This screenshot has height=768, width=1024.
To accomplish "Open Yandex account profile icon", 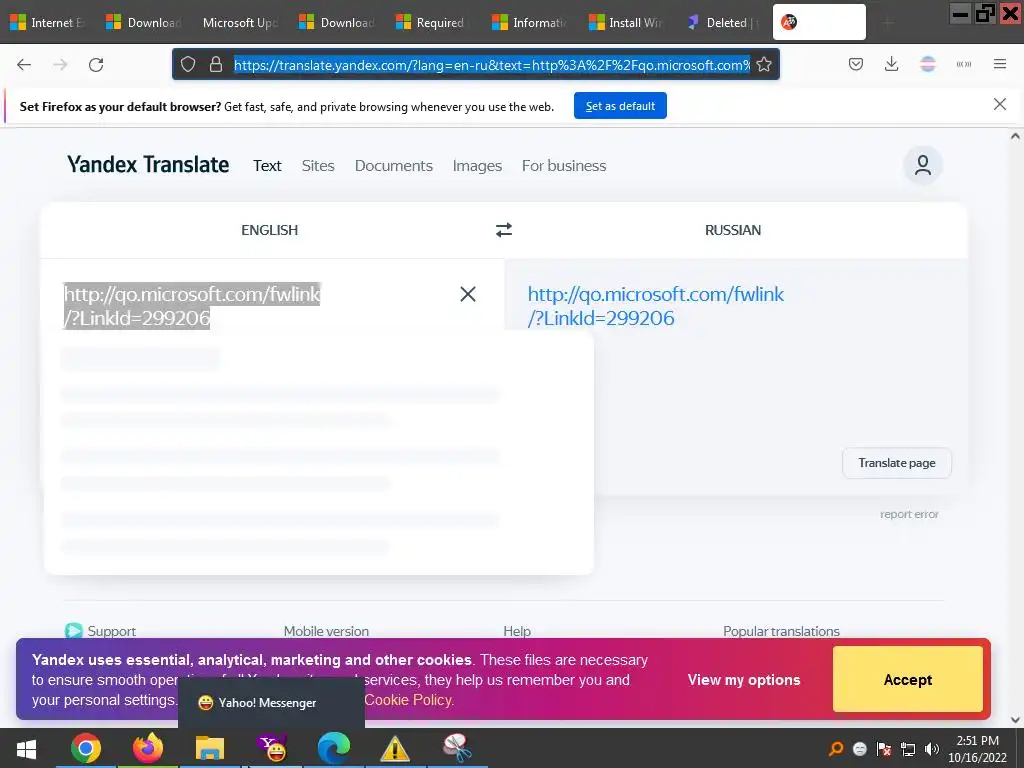I will [923, 165].
